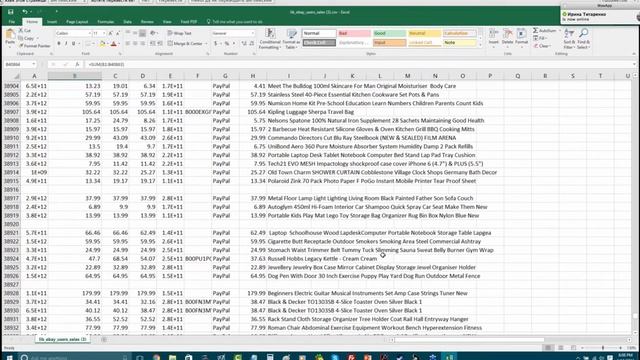The height and width of the screenshot is (360, 640).
Task: Switch to the Page Layout tab
Action: [77, 22]
